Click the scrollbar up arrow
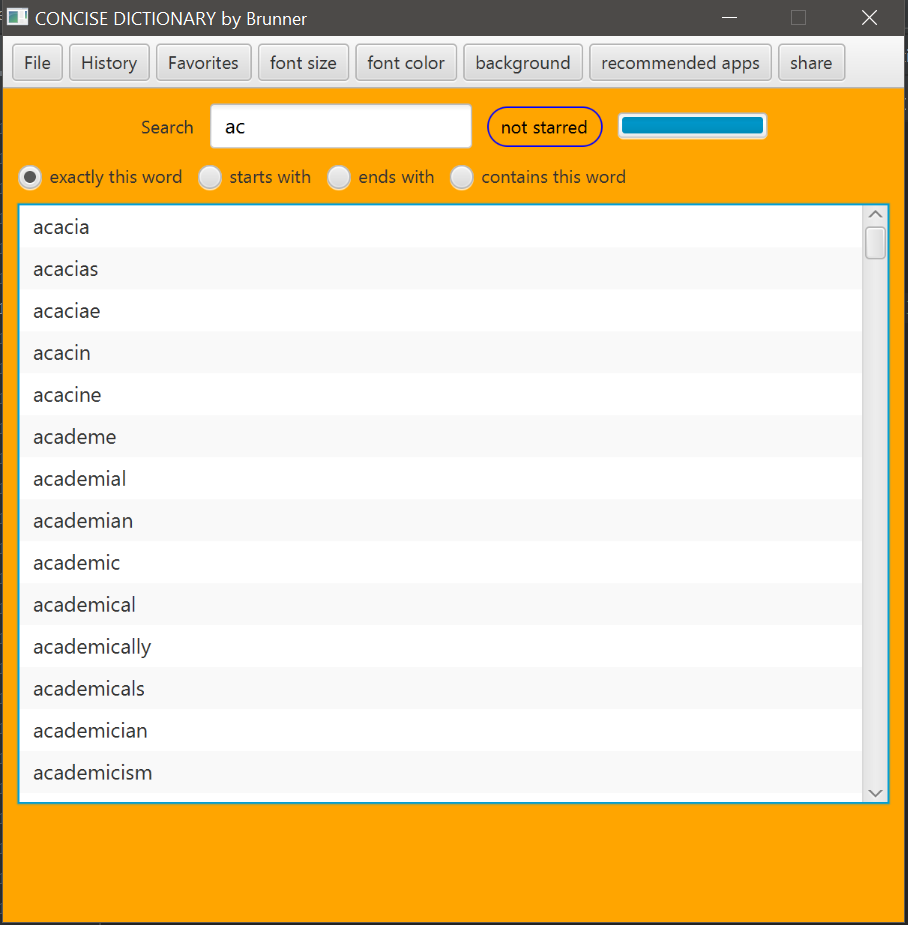 [x=876, y=214]
